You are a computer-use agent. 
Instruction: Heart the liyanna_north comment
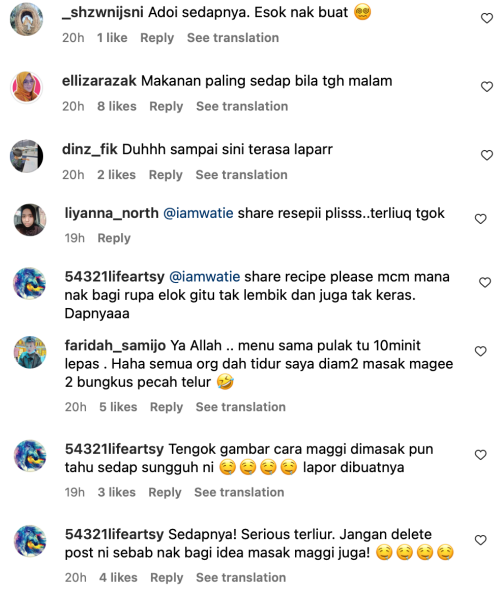tap(481, 219)
